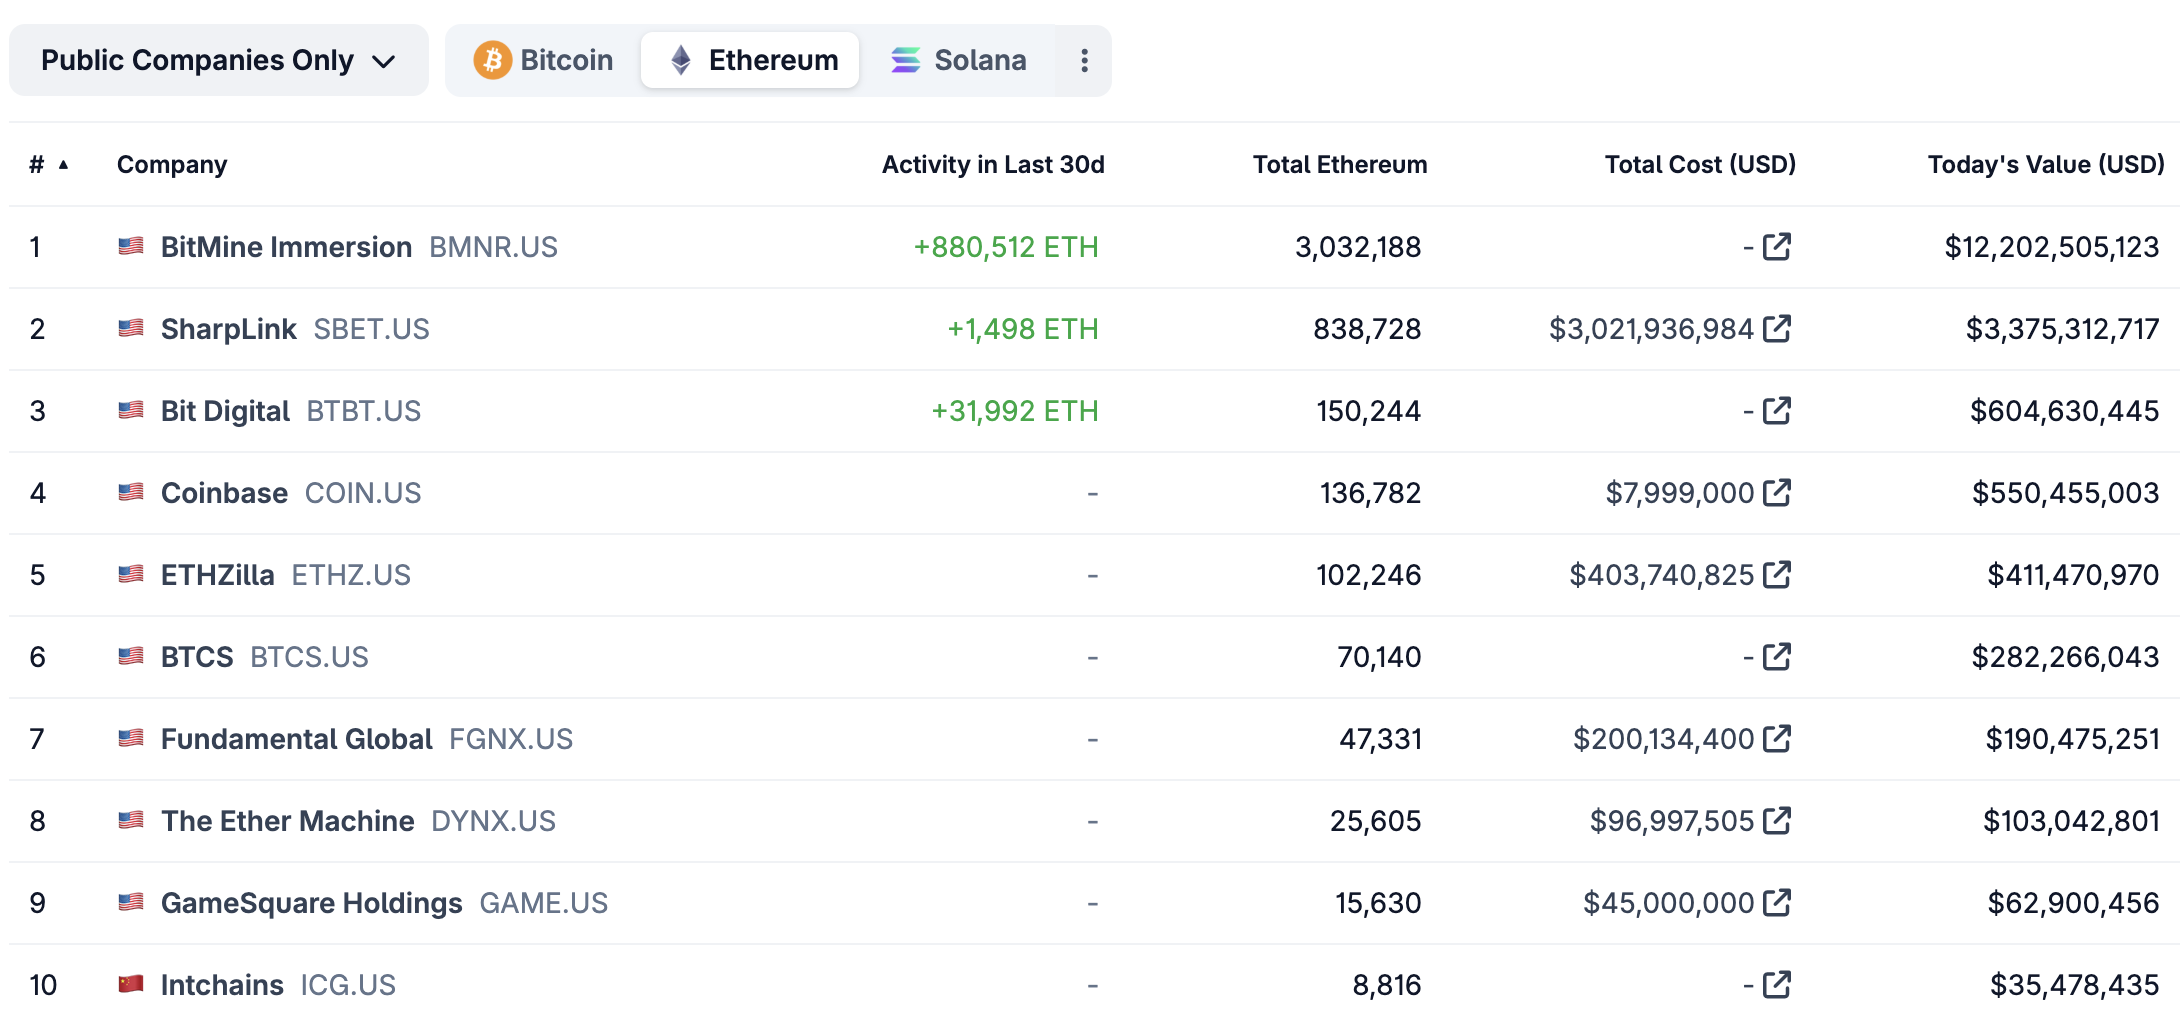Open external link icon in BitMine's Total Cost cell

[x=1777, y=247]
